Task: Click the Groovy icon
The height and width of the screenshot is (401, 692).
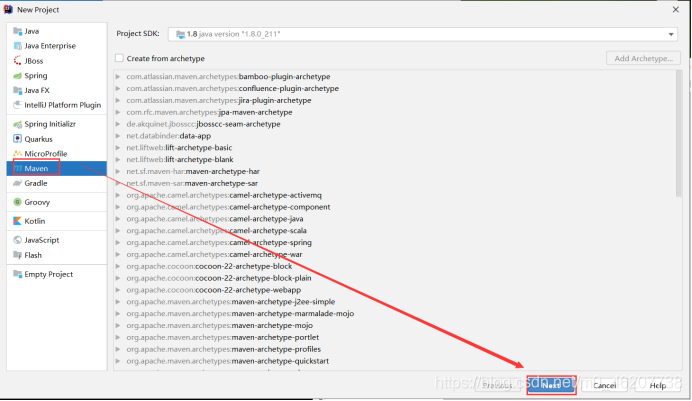Action: [18, 202]
